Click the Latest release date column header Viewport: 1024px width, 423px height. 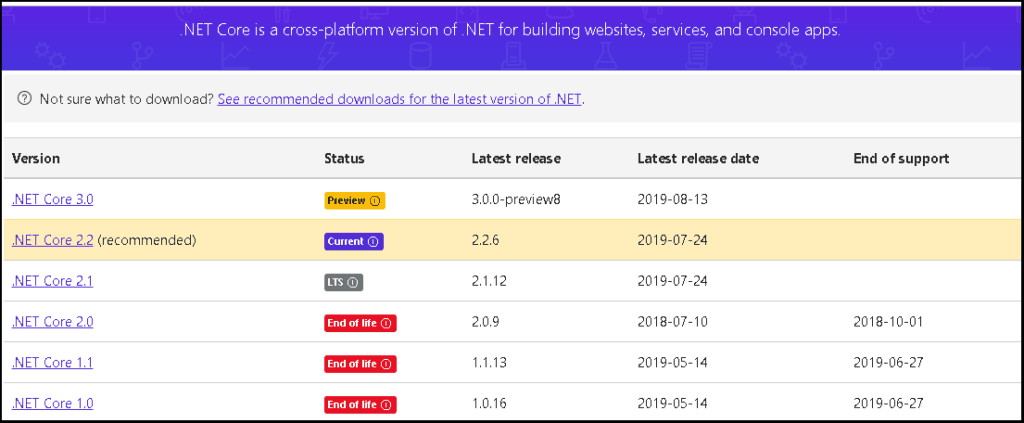pos(698,159)
